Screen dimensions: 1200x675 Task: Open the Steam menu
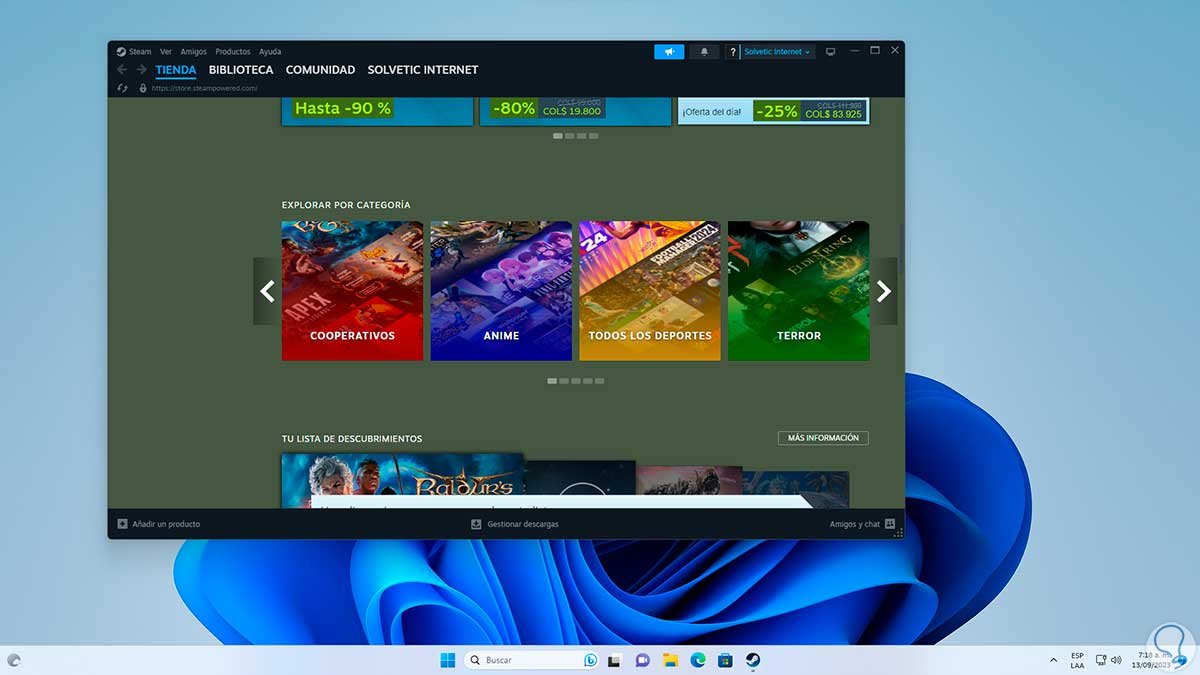click(140, 52)
